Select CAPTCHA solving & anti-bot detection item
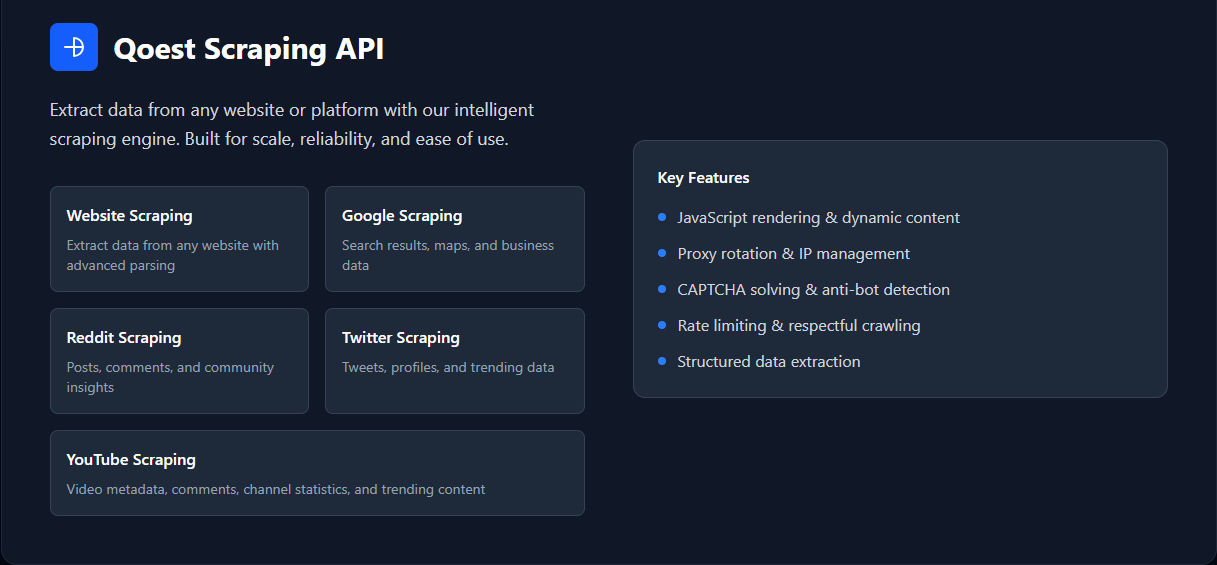 point(813,290)
